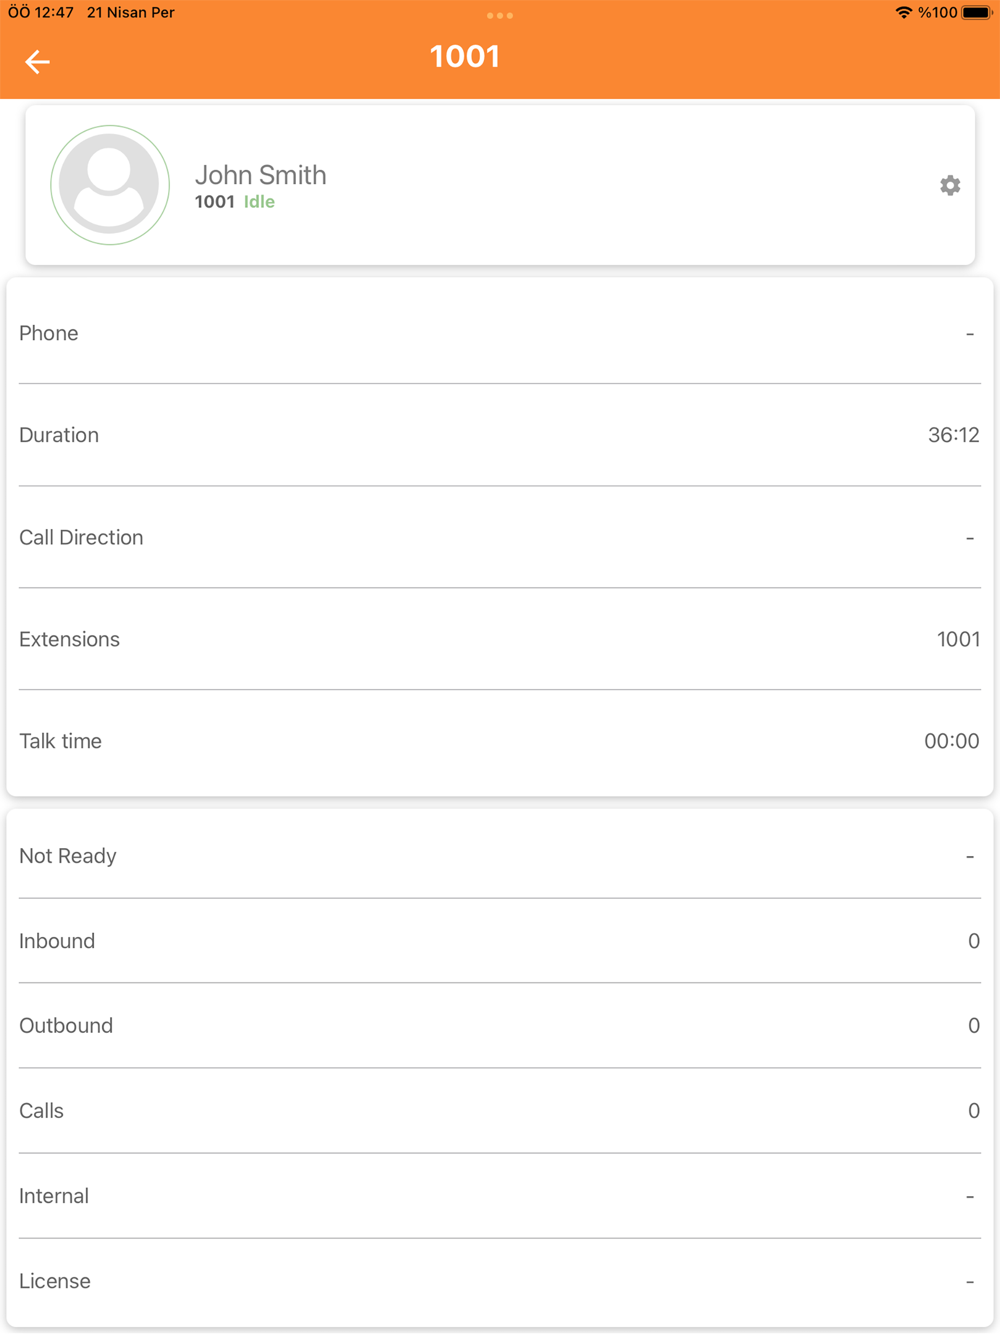Select the Inbound label
This screenshot has width=1000, height=1334.
(x=57, y=941)
